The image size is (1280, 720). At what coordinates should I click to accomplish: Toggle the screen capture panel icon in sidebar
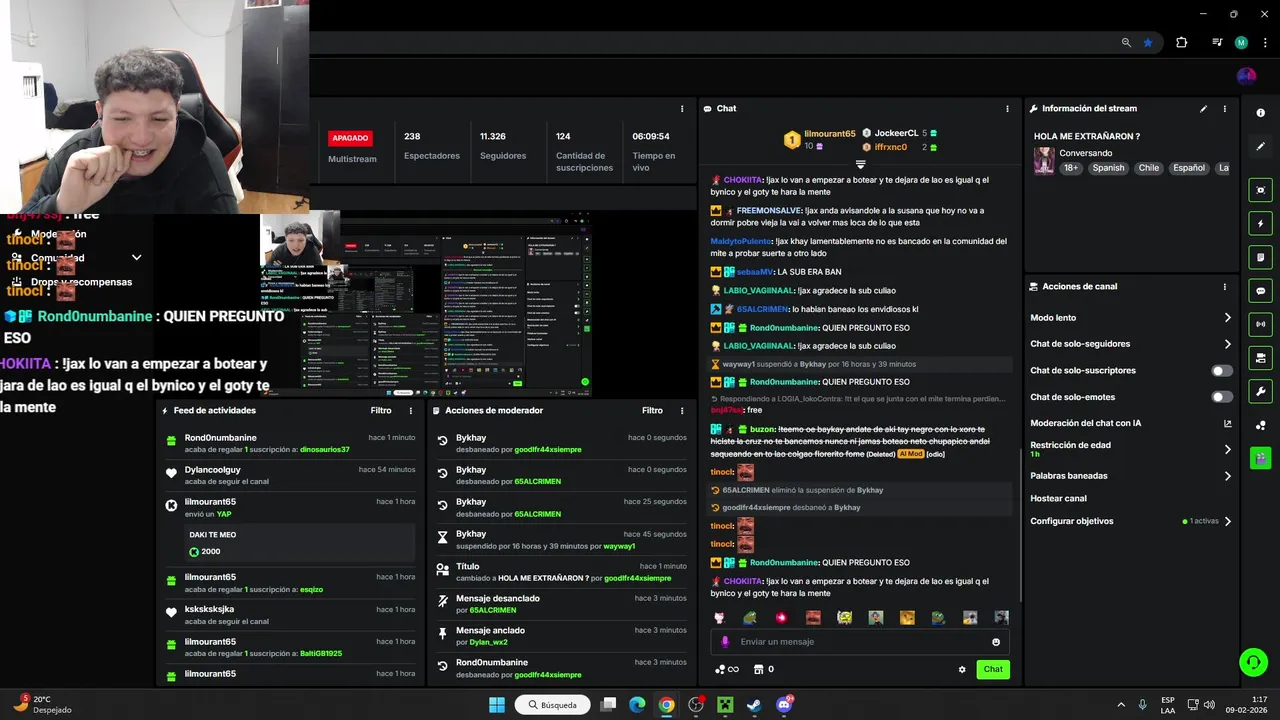tap(1260, 190)
